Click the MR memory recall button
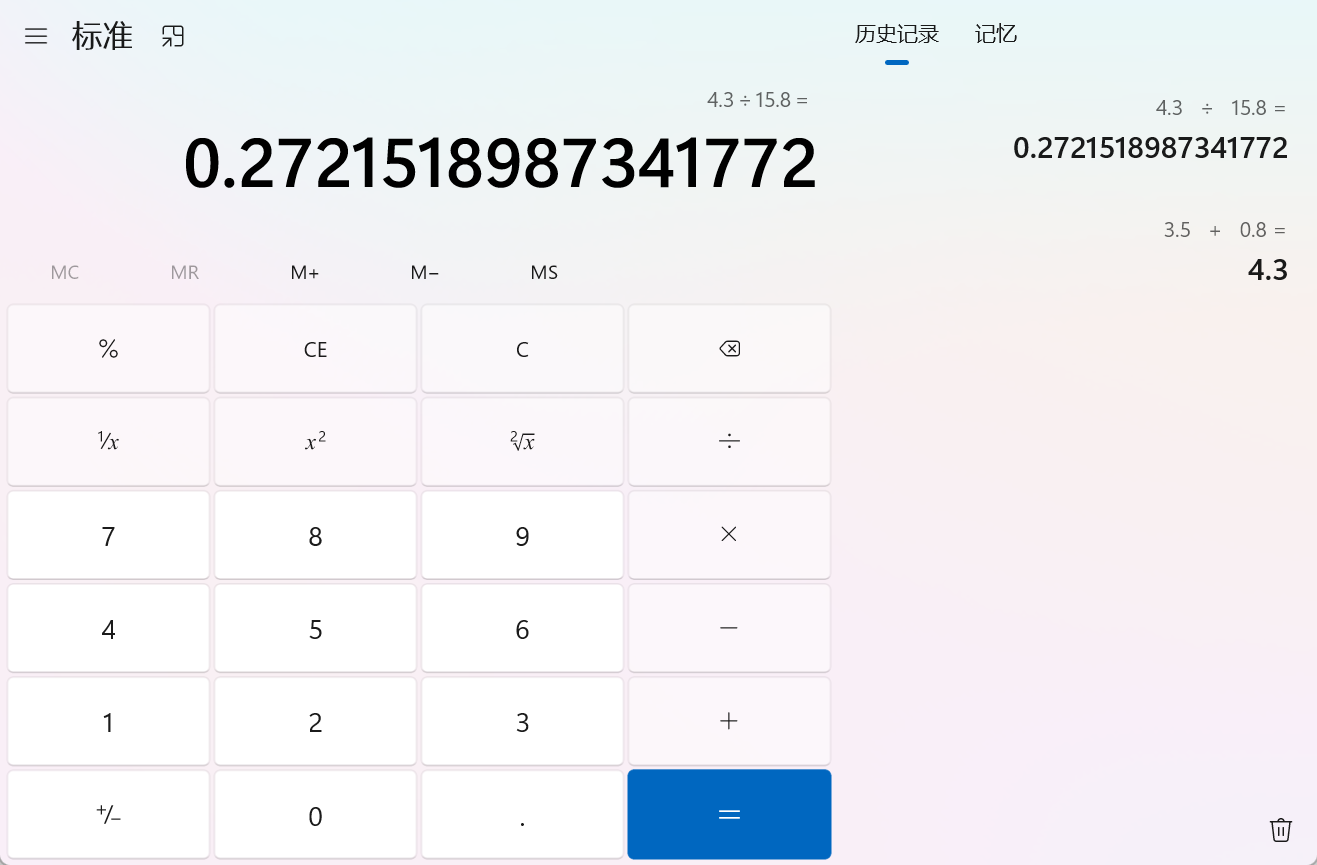1317x865 pixels. coord(185,272)
